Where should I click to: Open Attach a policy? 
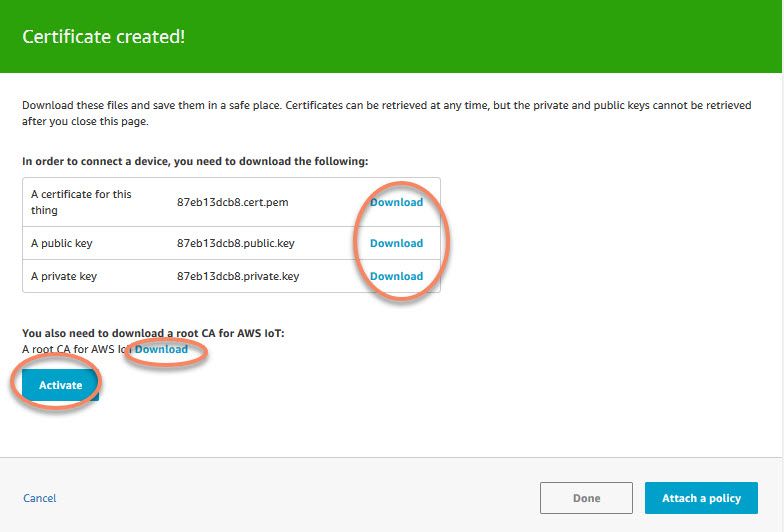(x=702, y=498)
